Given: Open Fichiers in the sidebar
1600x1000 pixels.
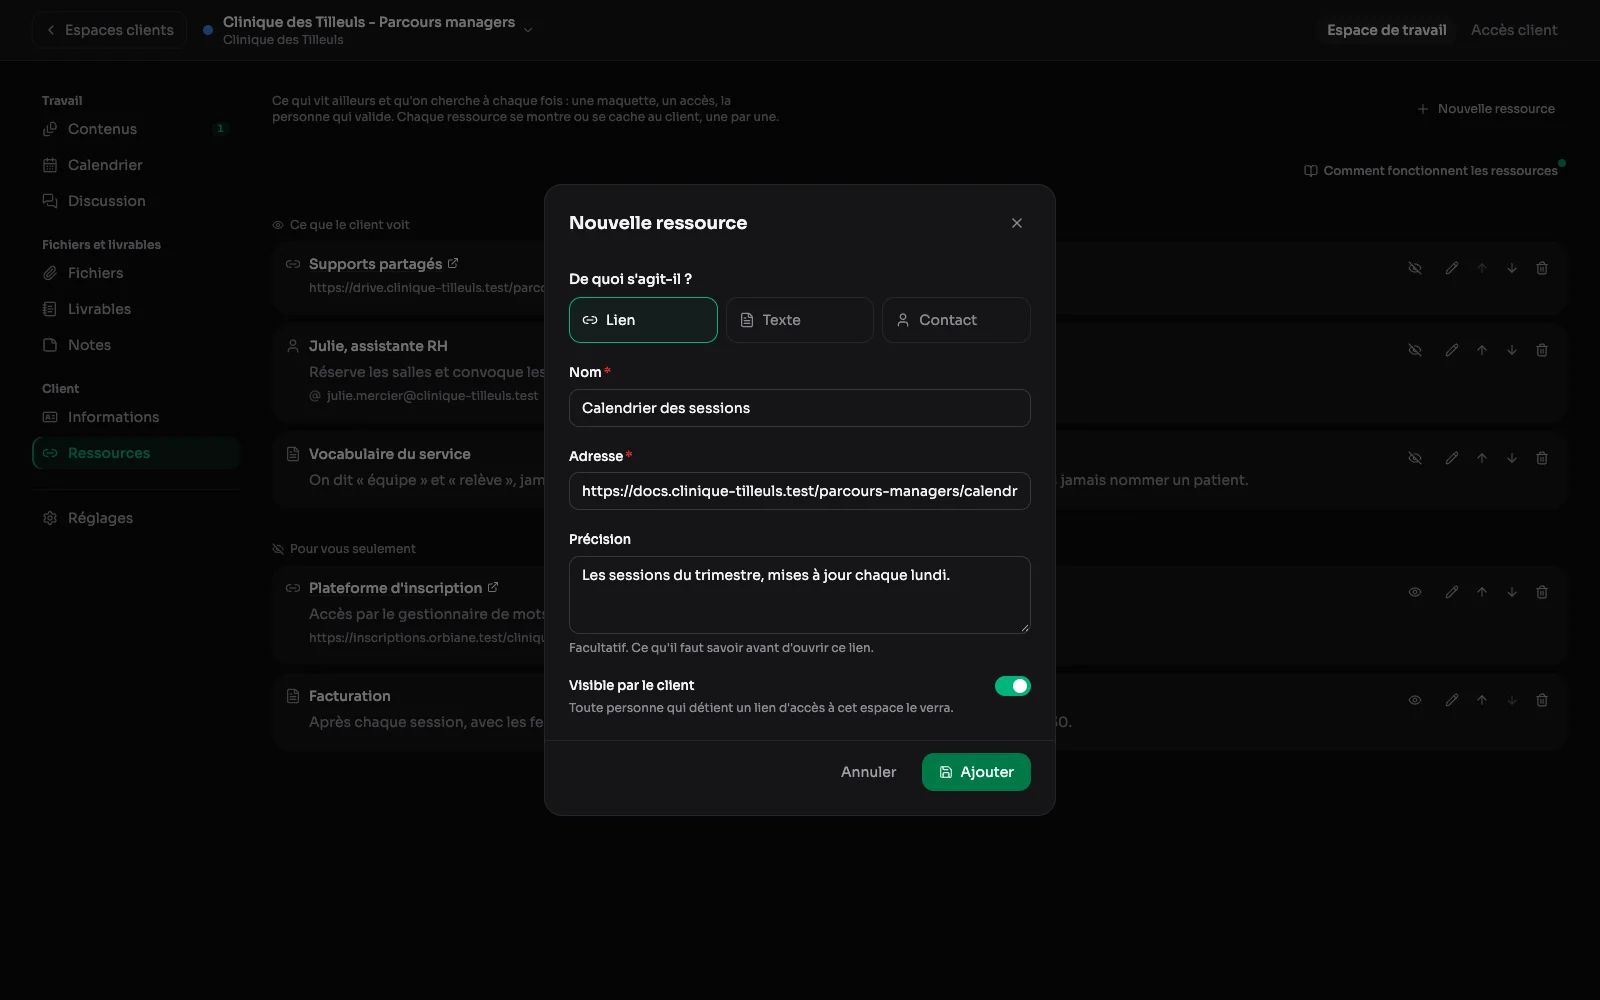Looking at the screenshot, I should [136, 273].
